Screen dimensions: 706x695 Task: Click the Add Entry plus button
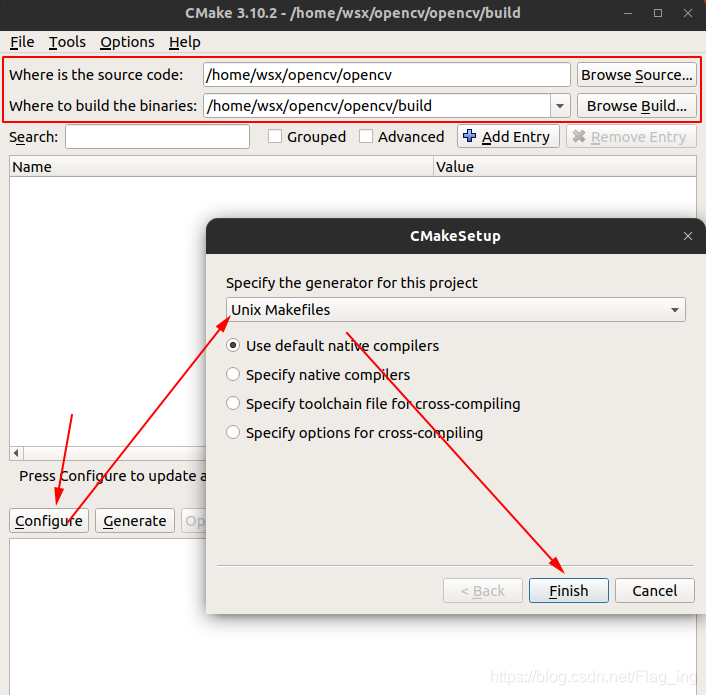tap(508, 136)
